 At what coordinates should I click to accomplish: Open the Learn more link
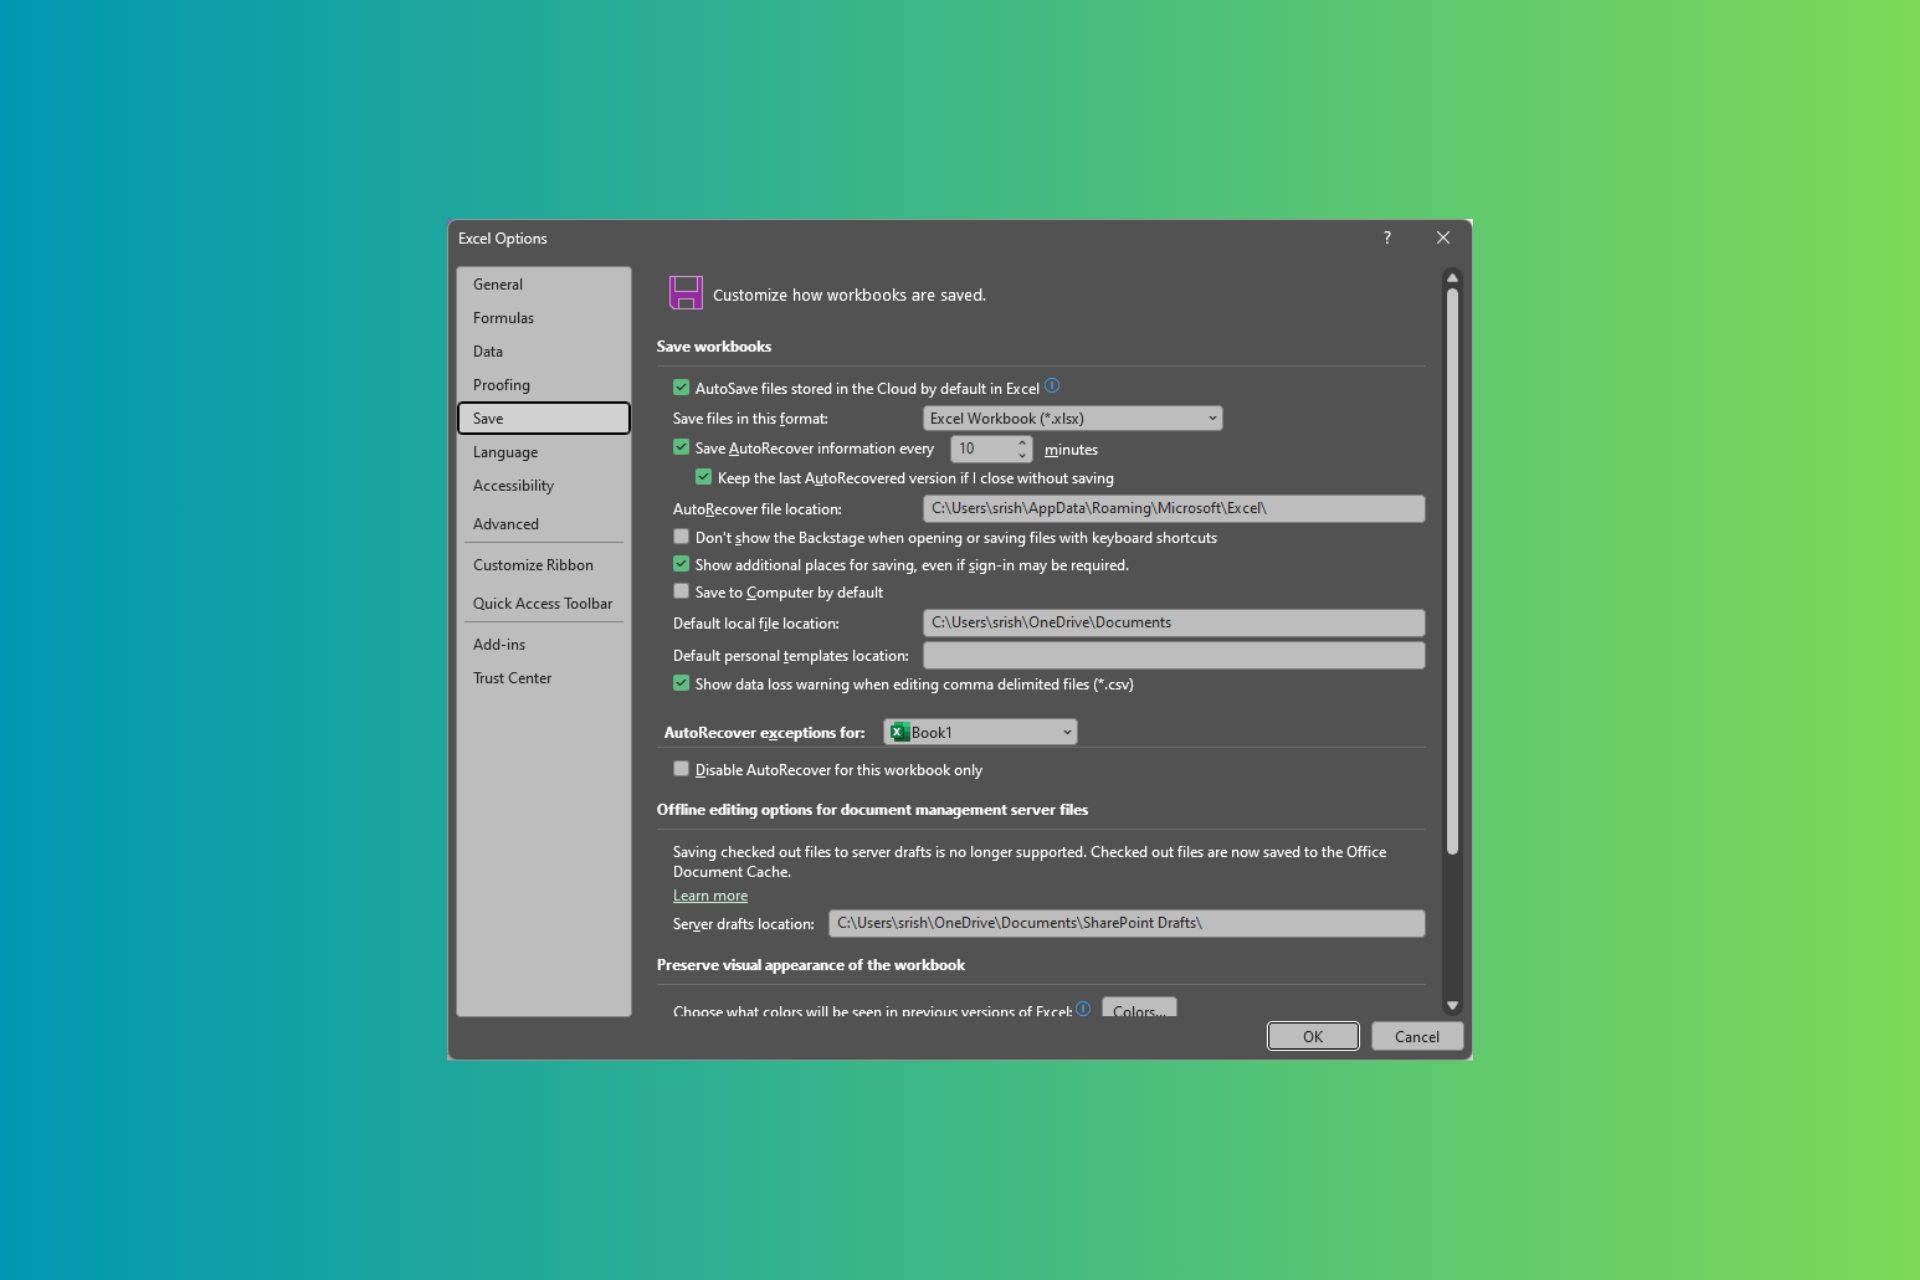tap(710, 896)
